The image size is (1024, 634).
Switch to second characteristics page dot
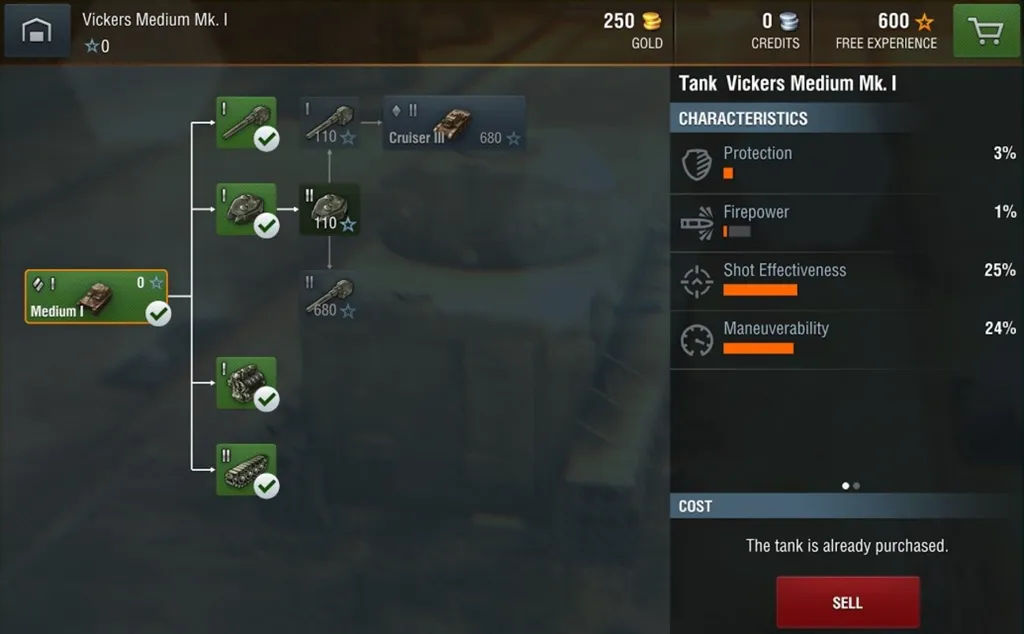point(857,486)
